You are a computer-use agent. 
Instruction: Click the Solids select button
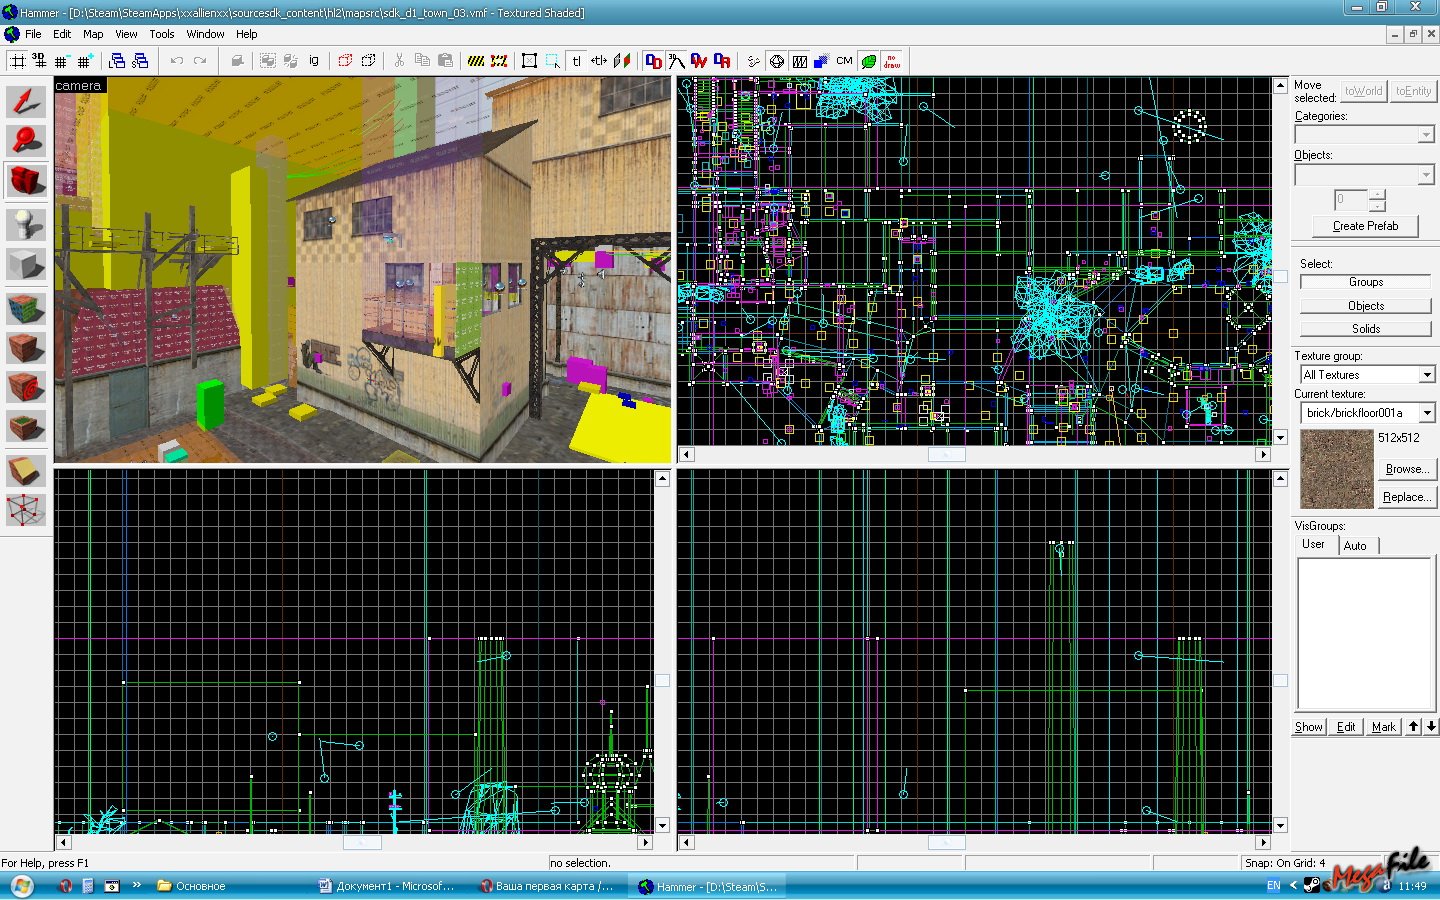pos(1365,329)
